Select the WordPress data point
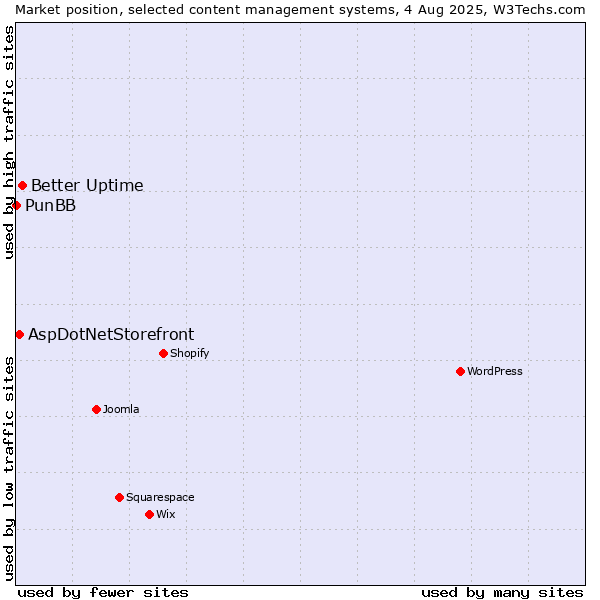 [x=460, y=371]
